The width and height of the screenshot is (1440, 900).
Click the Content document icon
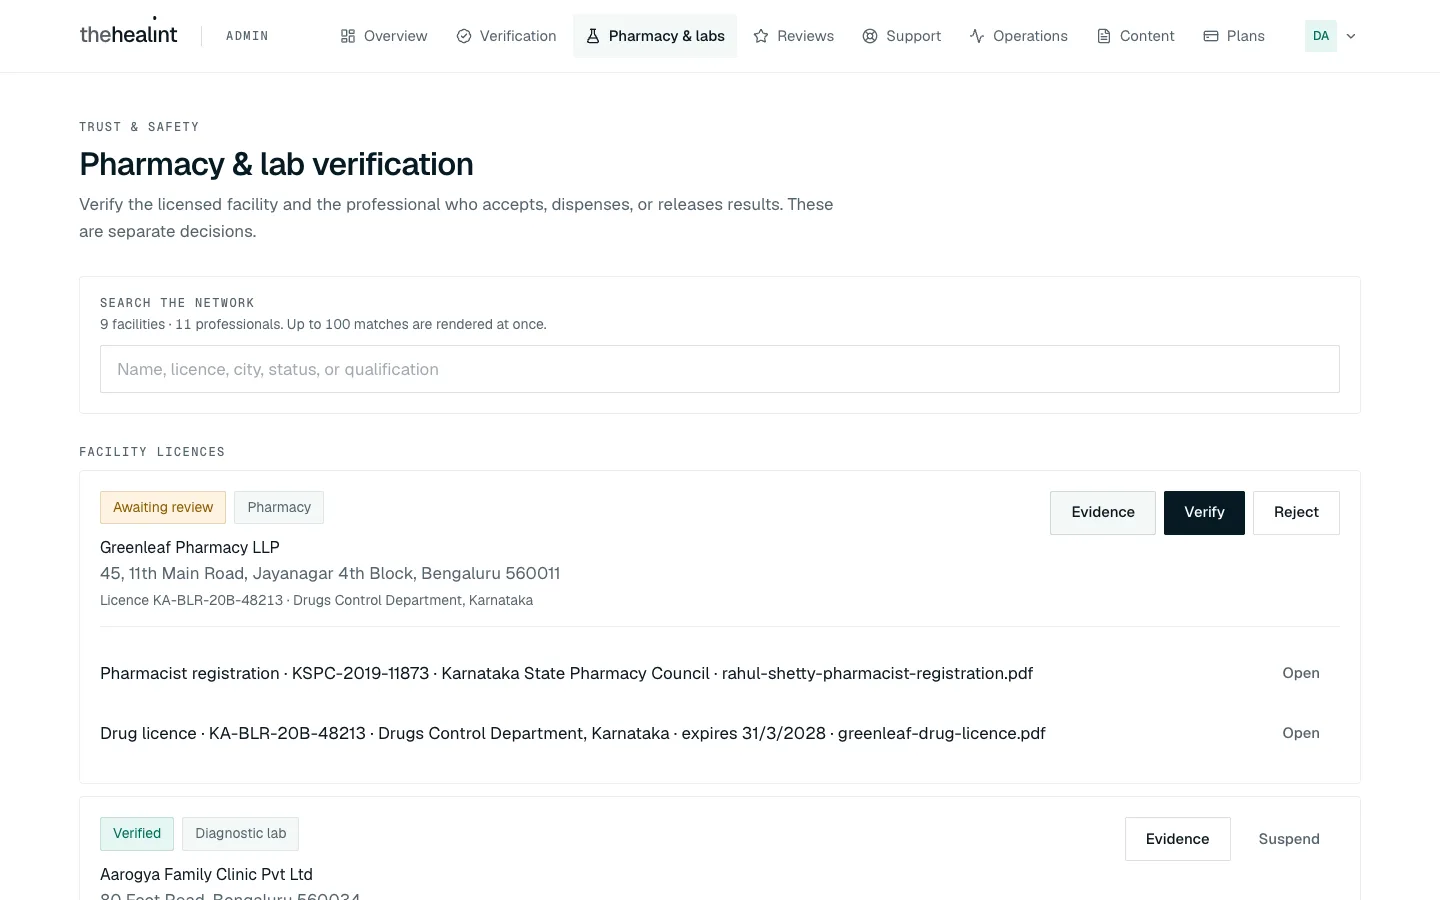1104,36
